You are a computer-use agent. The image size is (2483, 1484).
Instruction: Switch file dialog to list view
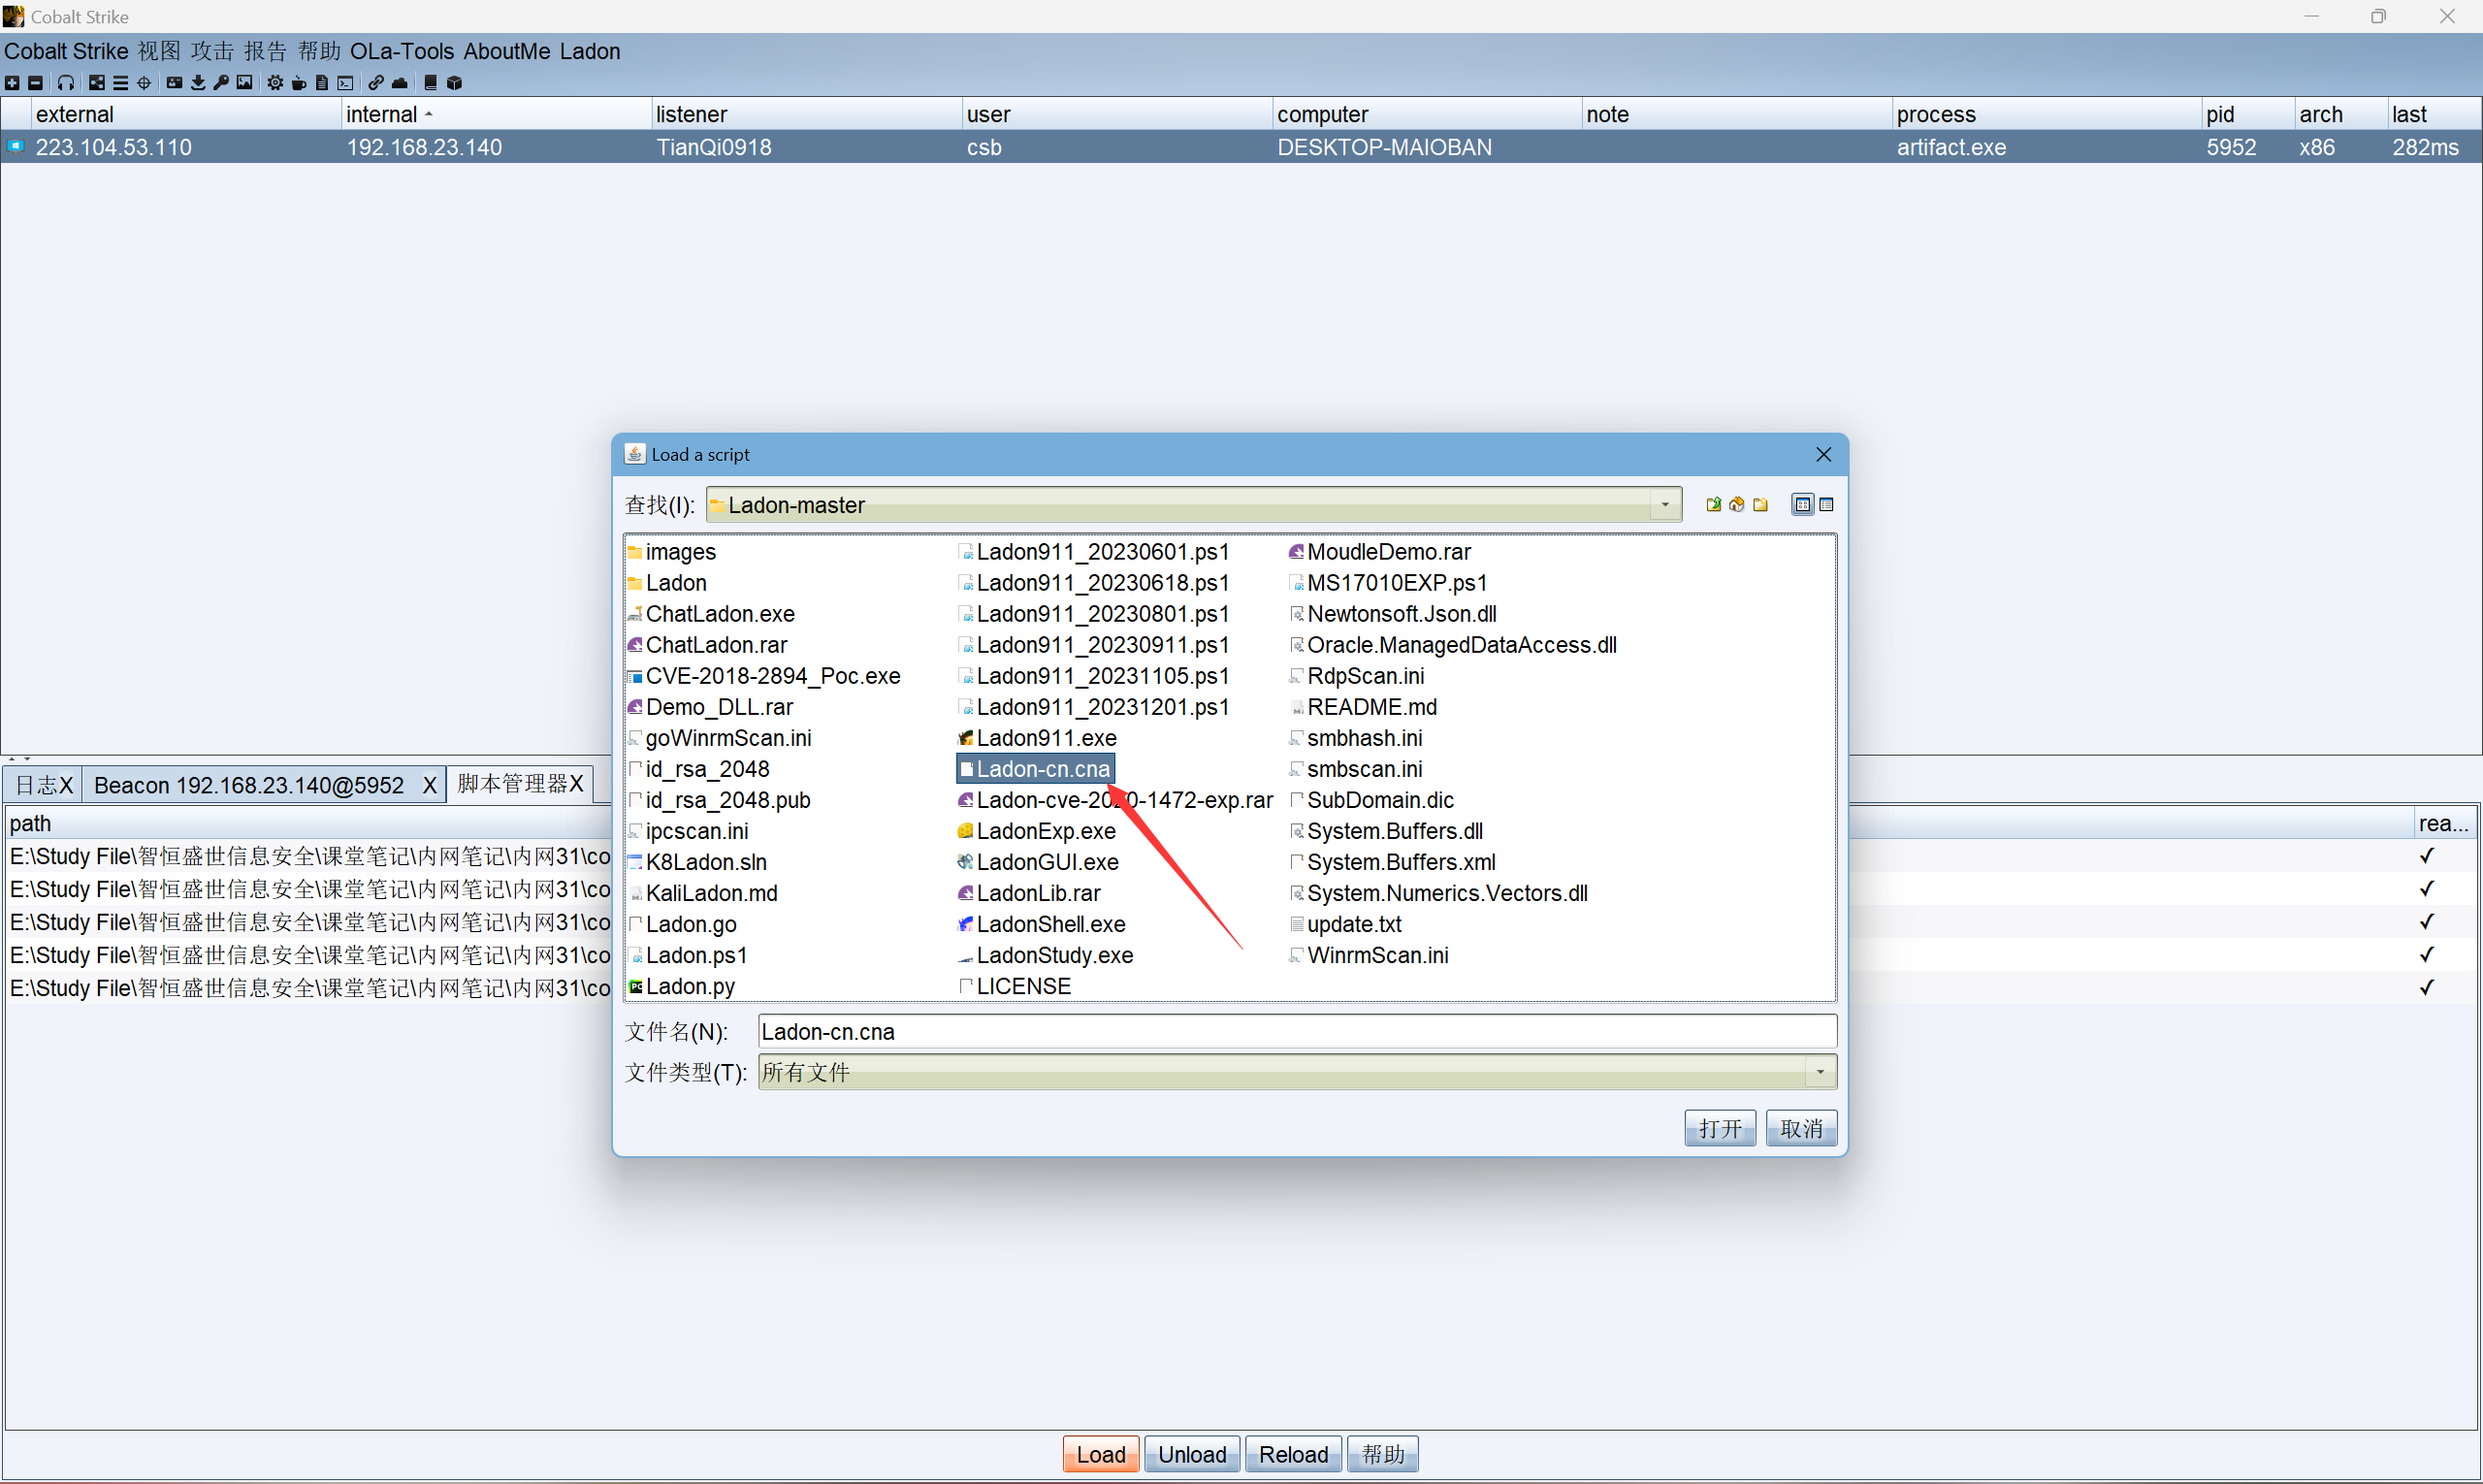coord(1803,505)
